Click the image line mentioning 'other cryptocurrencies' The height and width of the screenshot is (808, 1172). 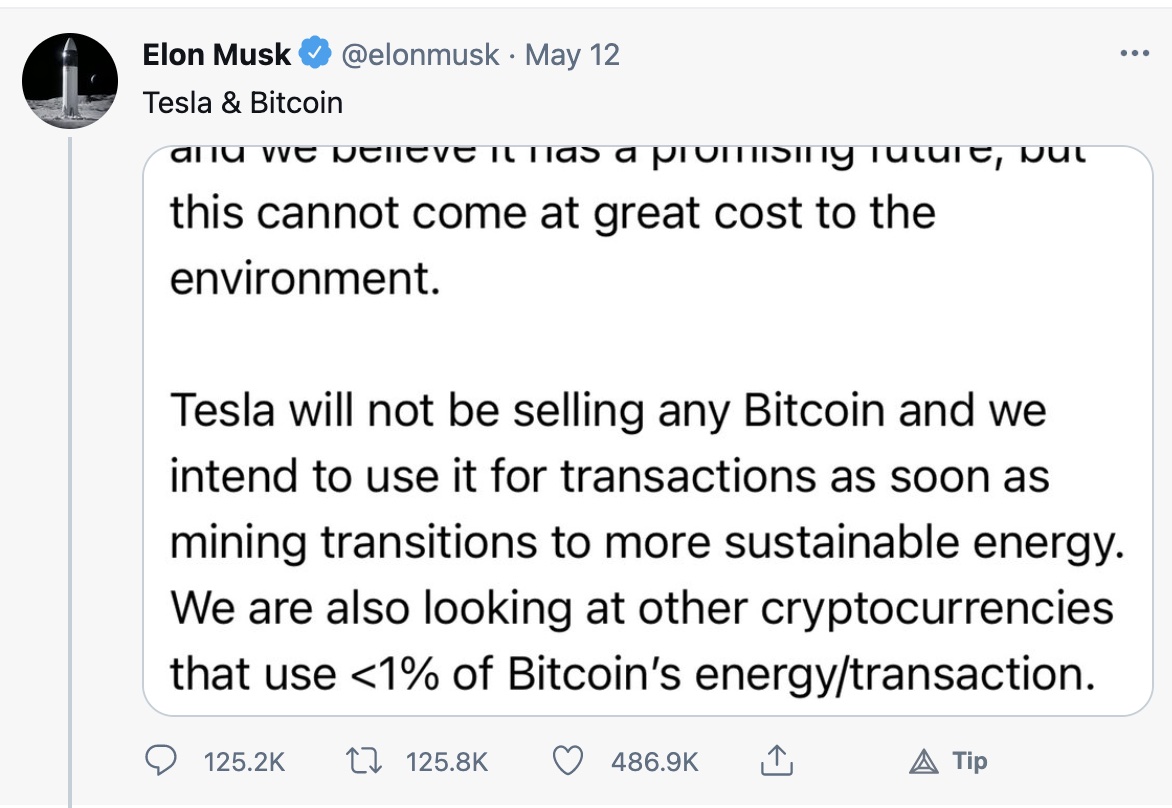click(642, 608)
